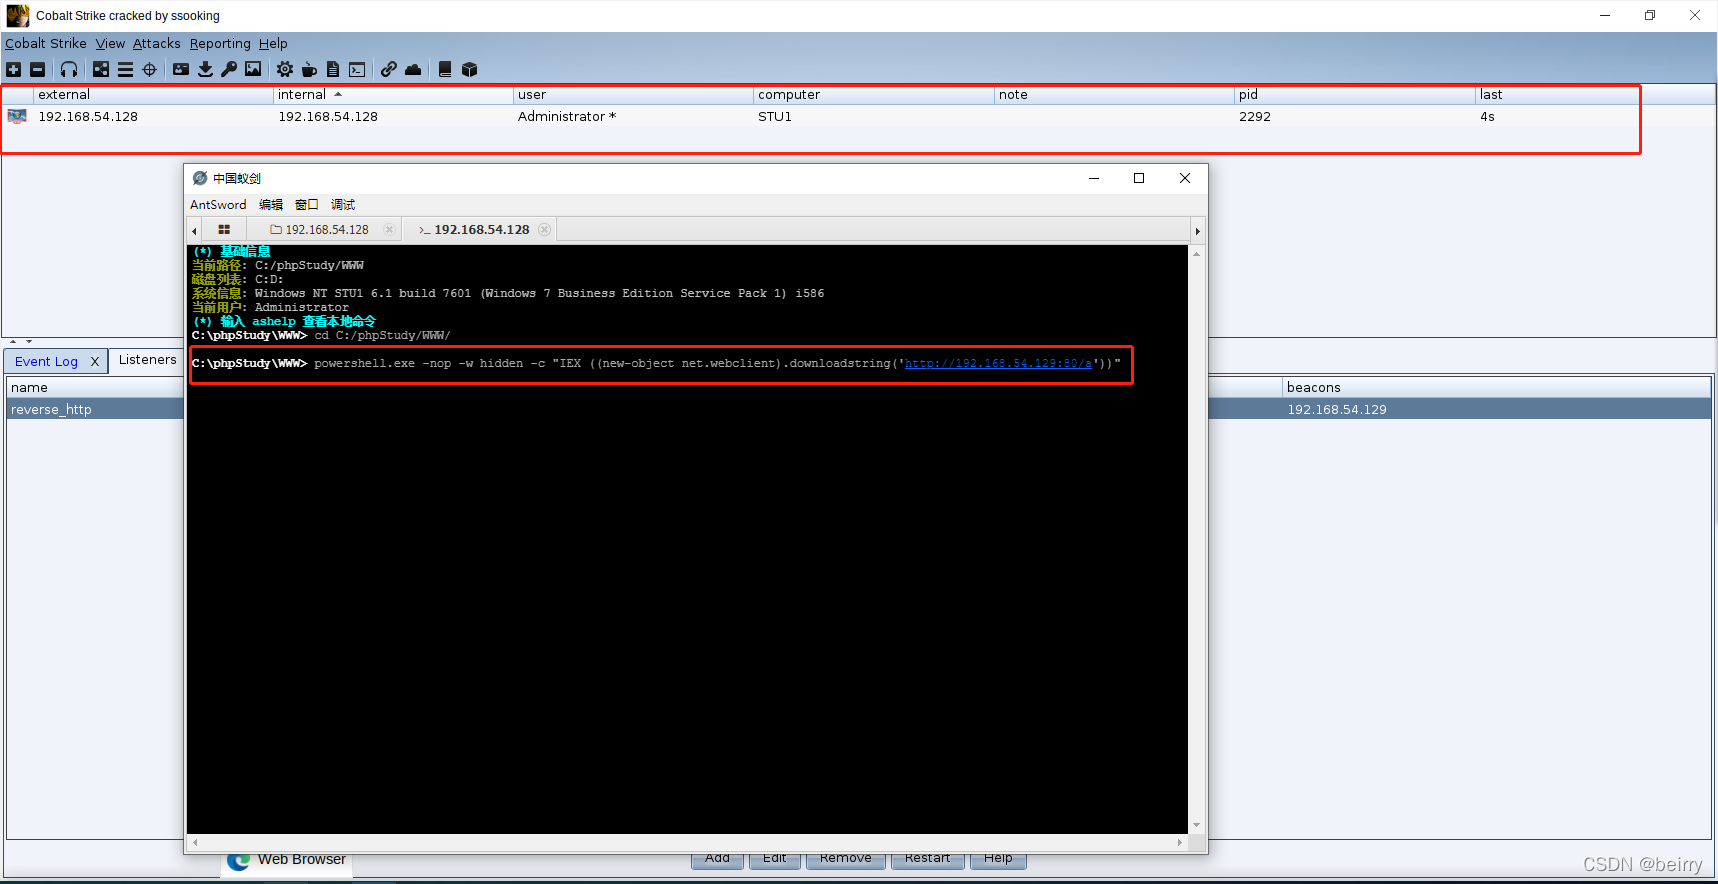Open the 编辑 menu in AntSword
The height and width of the screenshot is (884, 1718).
pos(271,205)
